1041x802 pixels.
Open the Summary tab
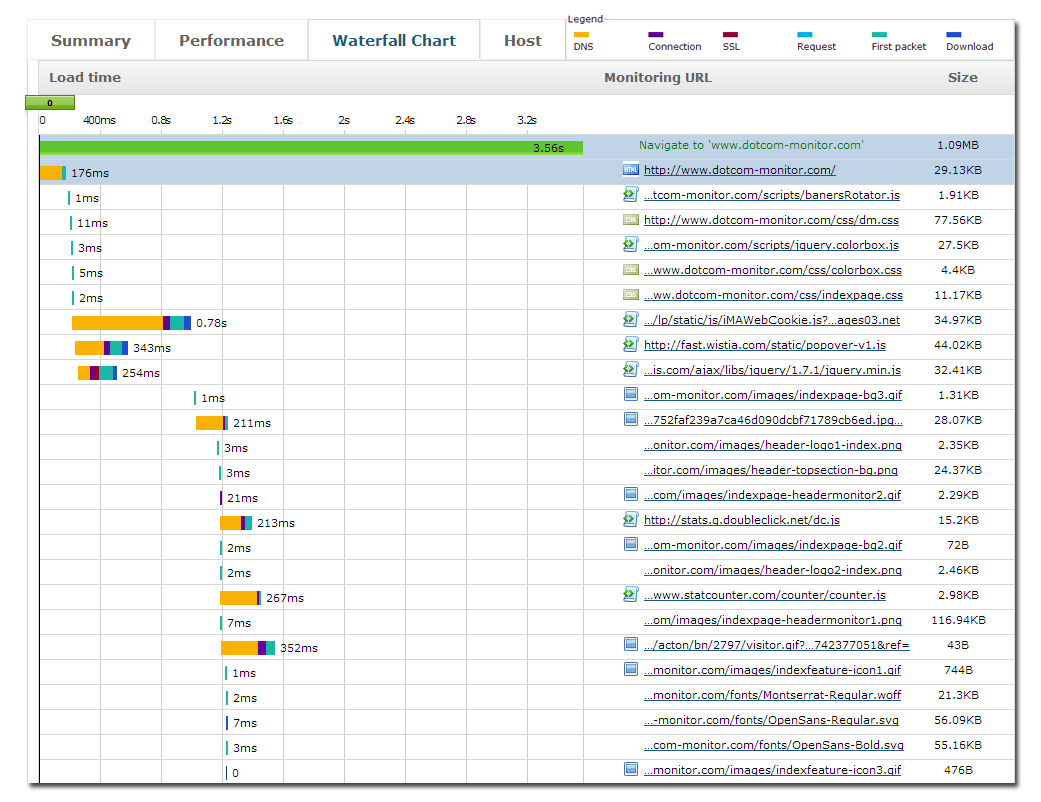[91, 40]
